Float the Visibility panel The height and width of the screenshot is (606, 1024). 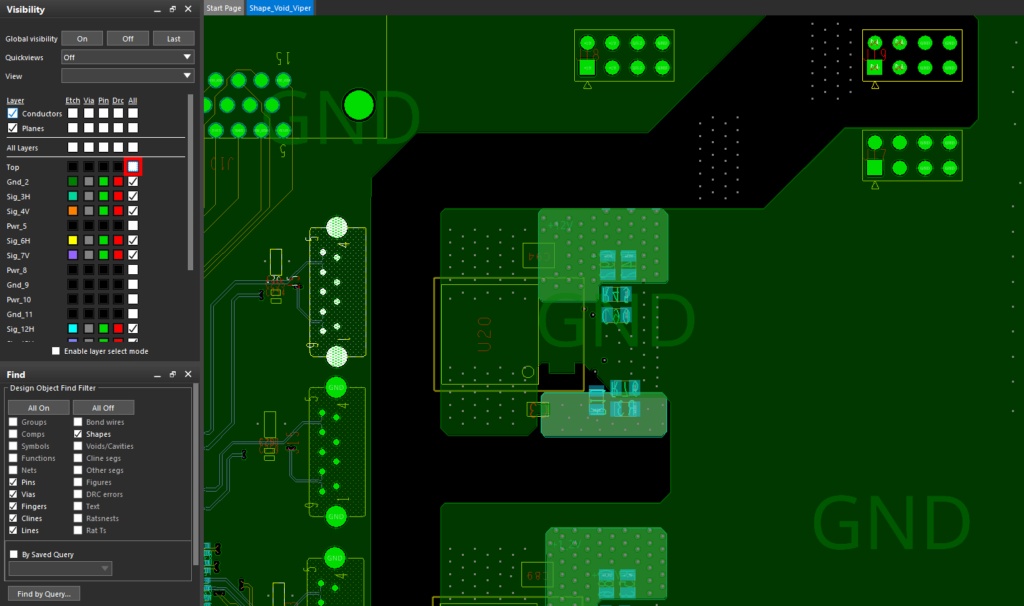coord(172,9)
